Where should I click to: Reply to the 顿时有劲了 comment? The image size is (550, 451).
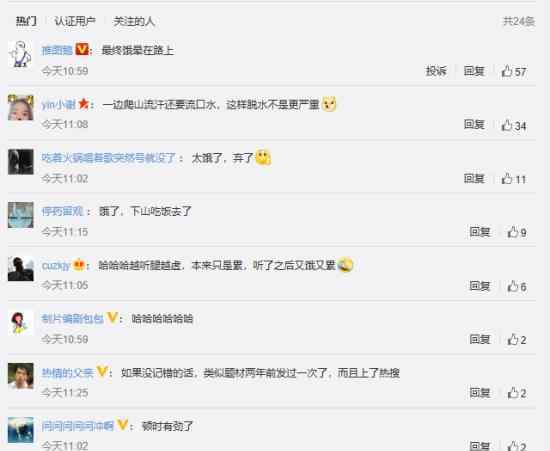[x=480, y=446]
